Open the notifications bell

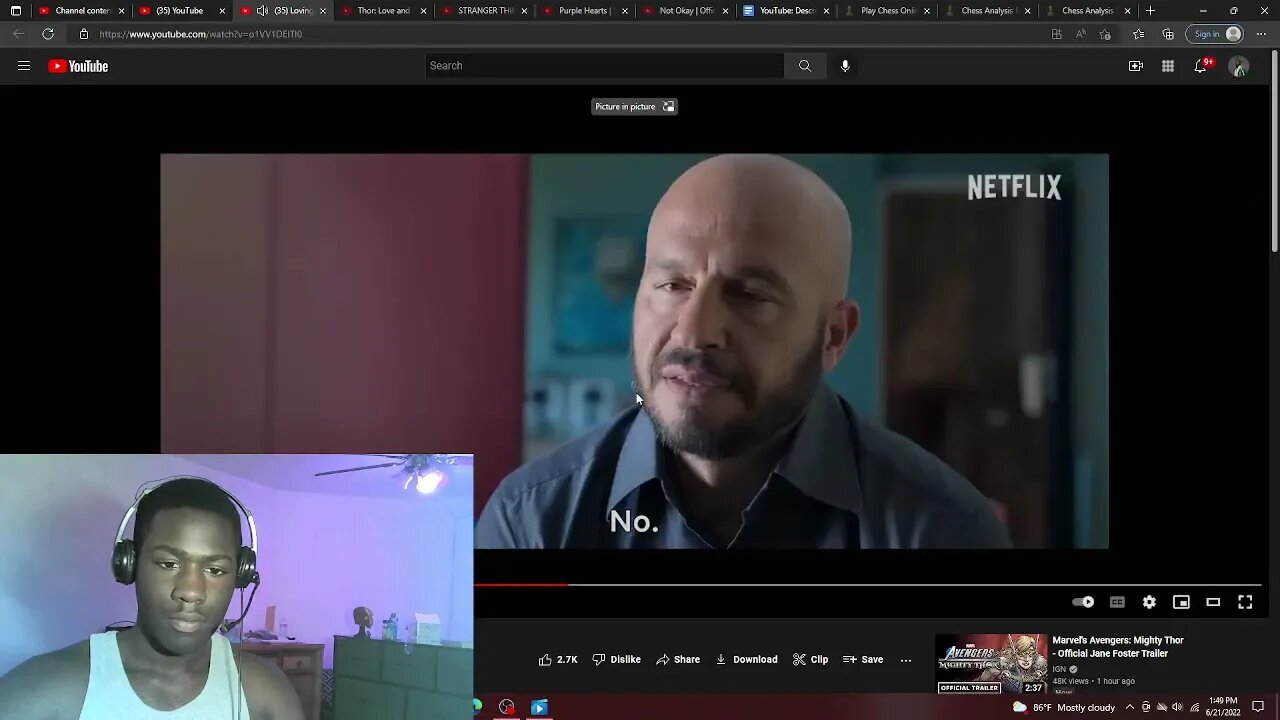(x=1201, y=66)
